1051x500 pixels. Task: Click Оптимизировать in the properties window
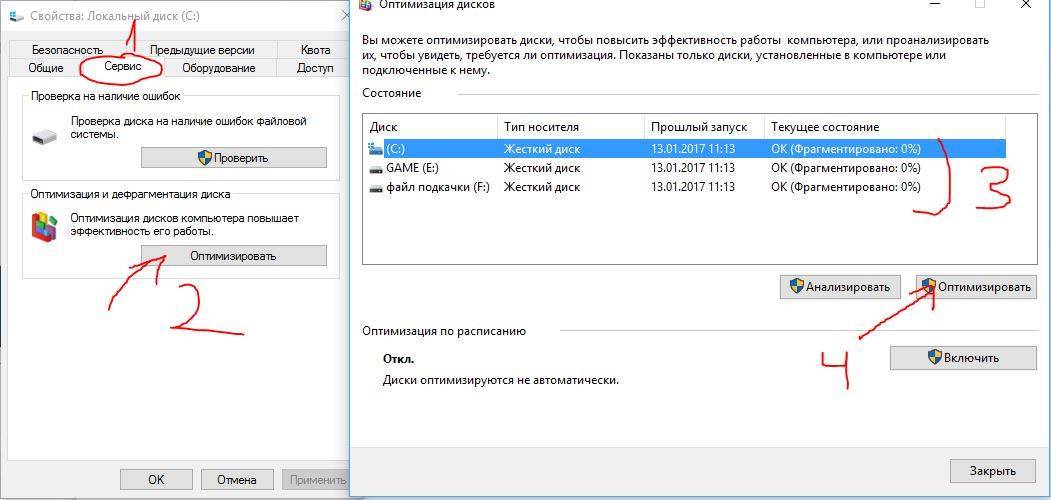click(234, 255)
